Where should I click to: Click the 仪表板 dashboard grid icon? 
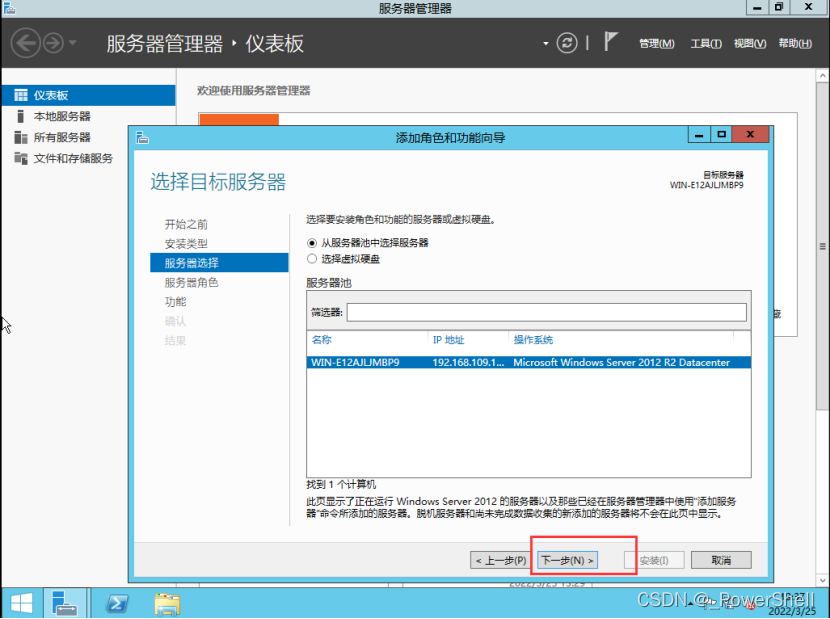click(21, 95)
